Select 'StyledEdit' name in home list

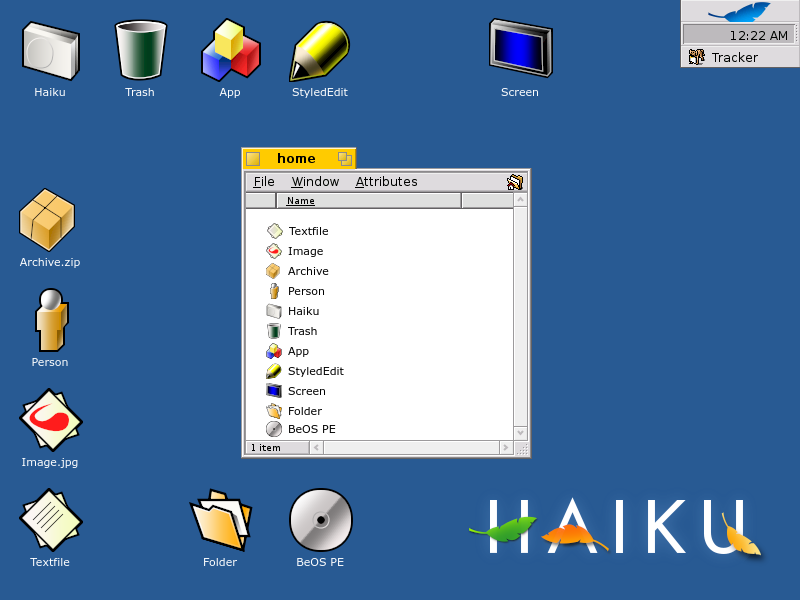[316, 371]
